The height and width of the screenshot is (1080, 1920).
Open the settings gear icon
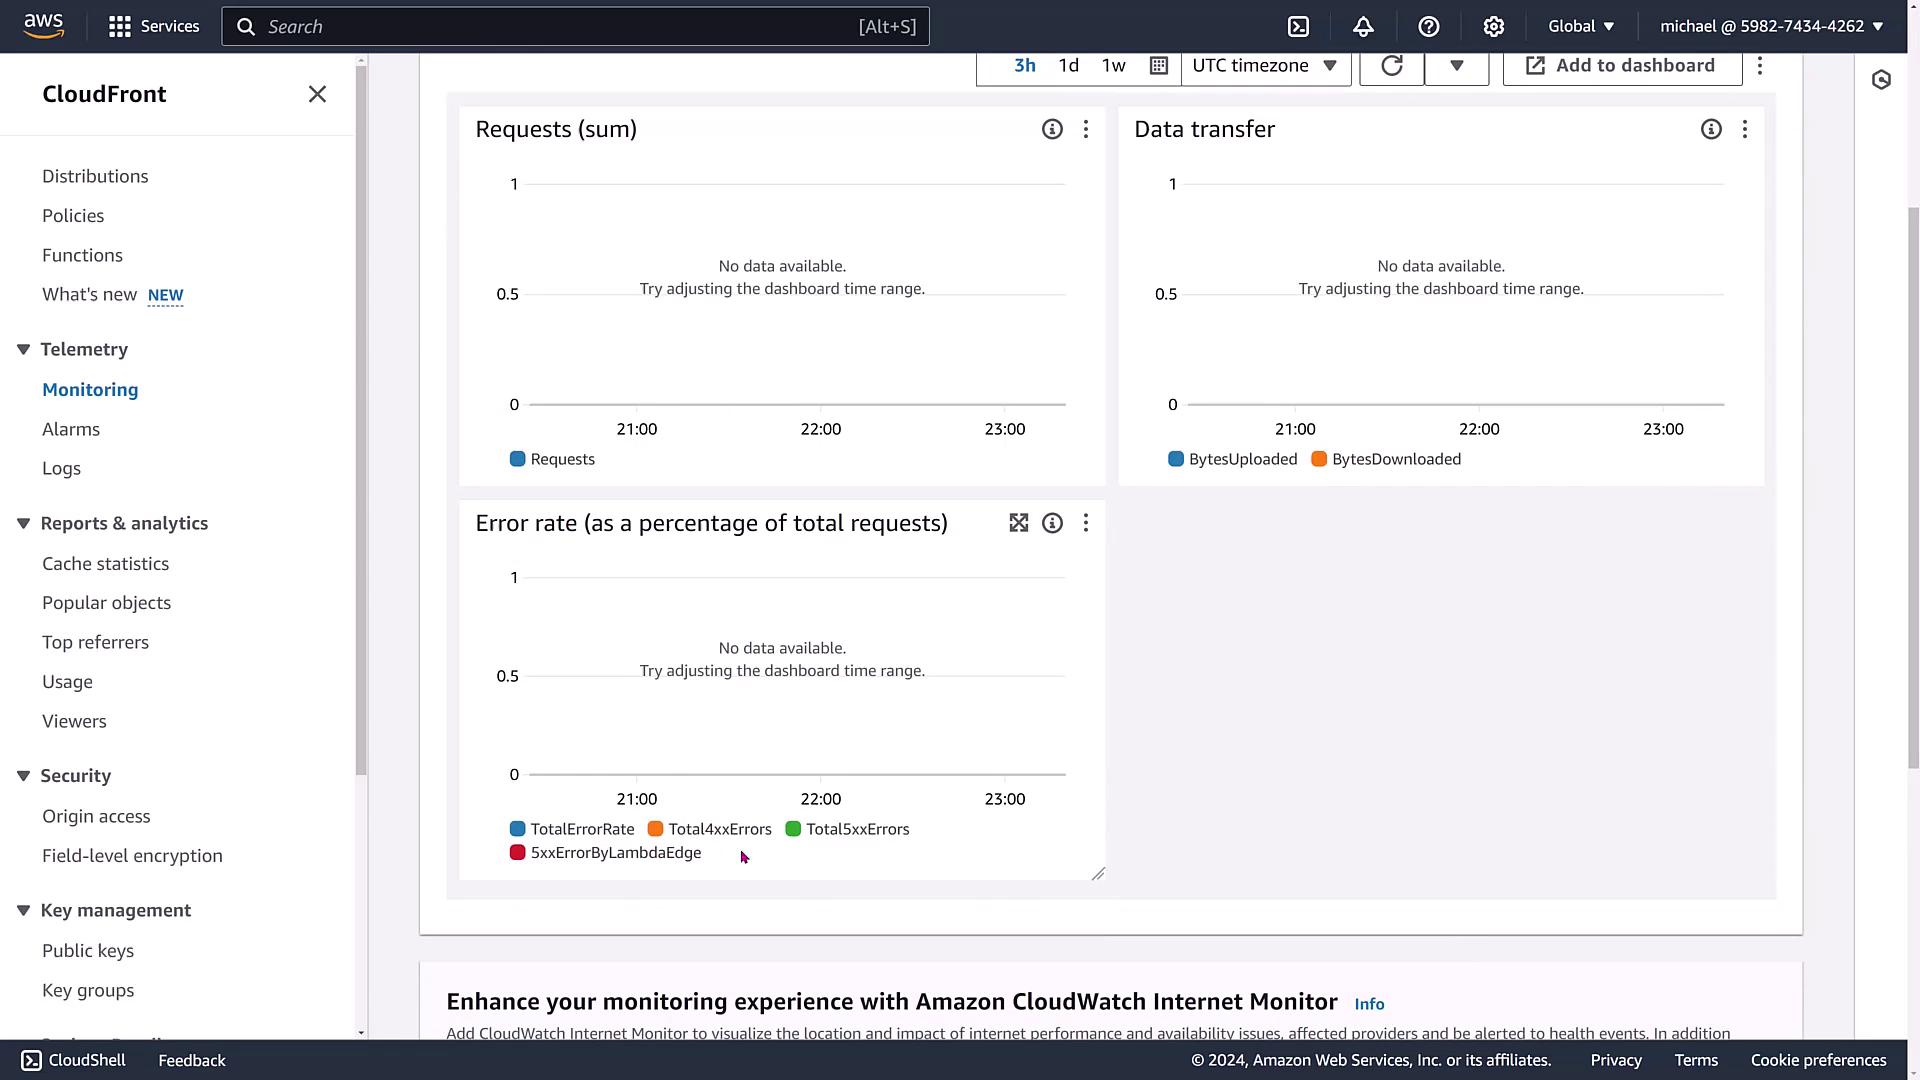pos(1493,27)
